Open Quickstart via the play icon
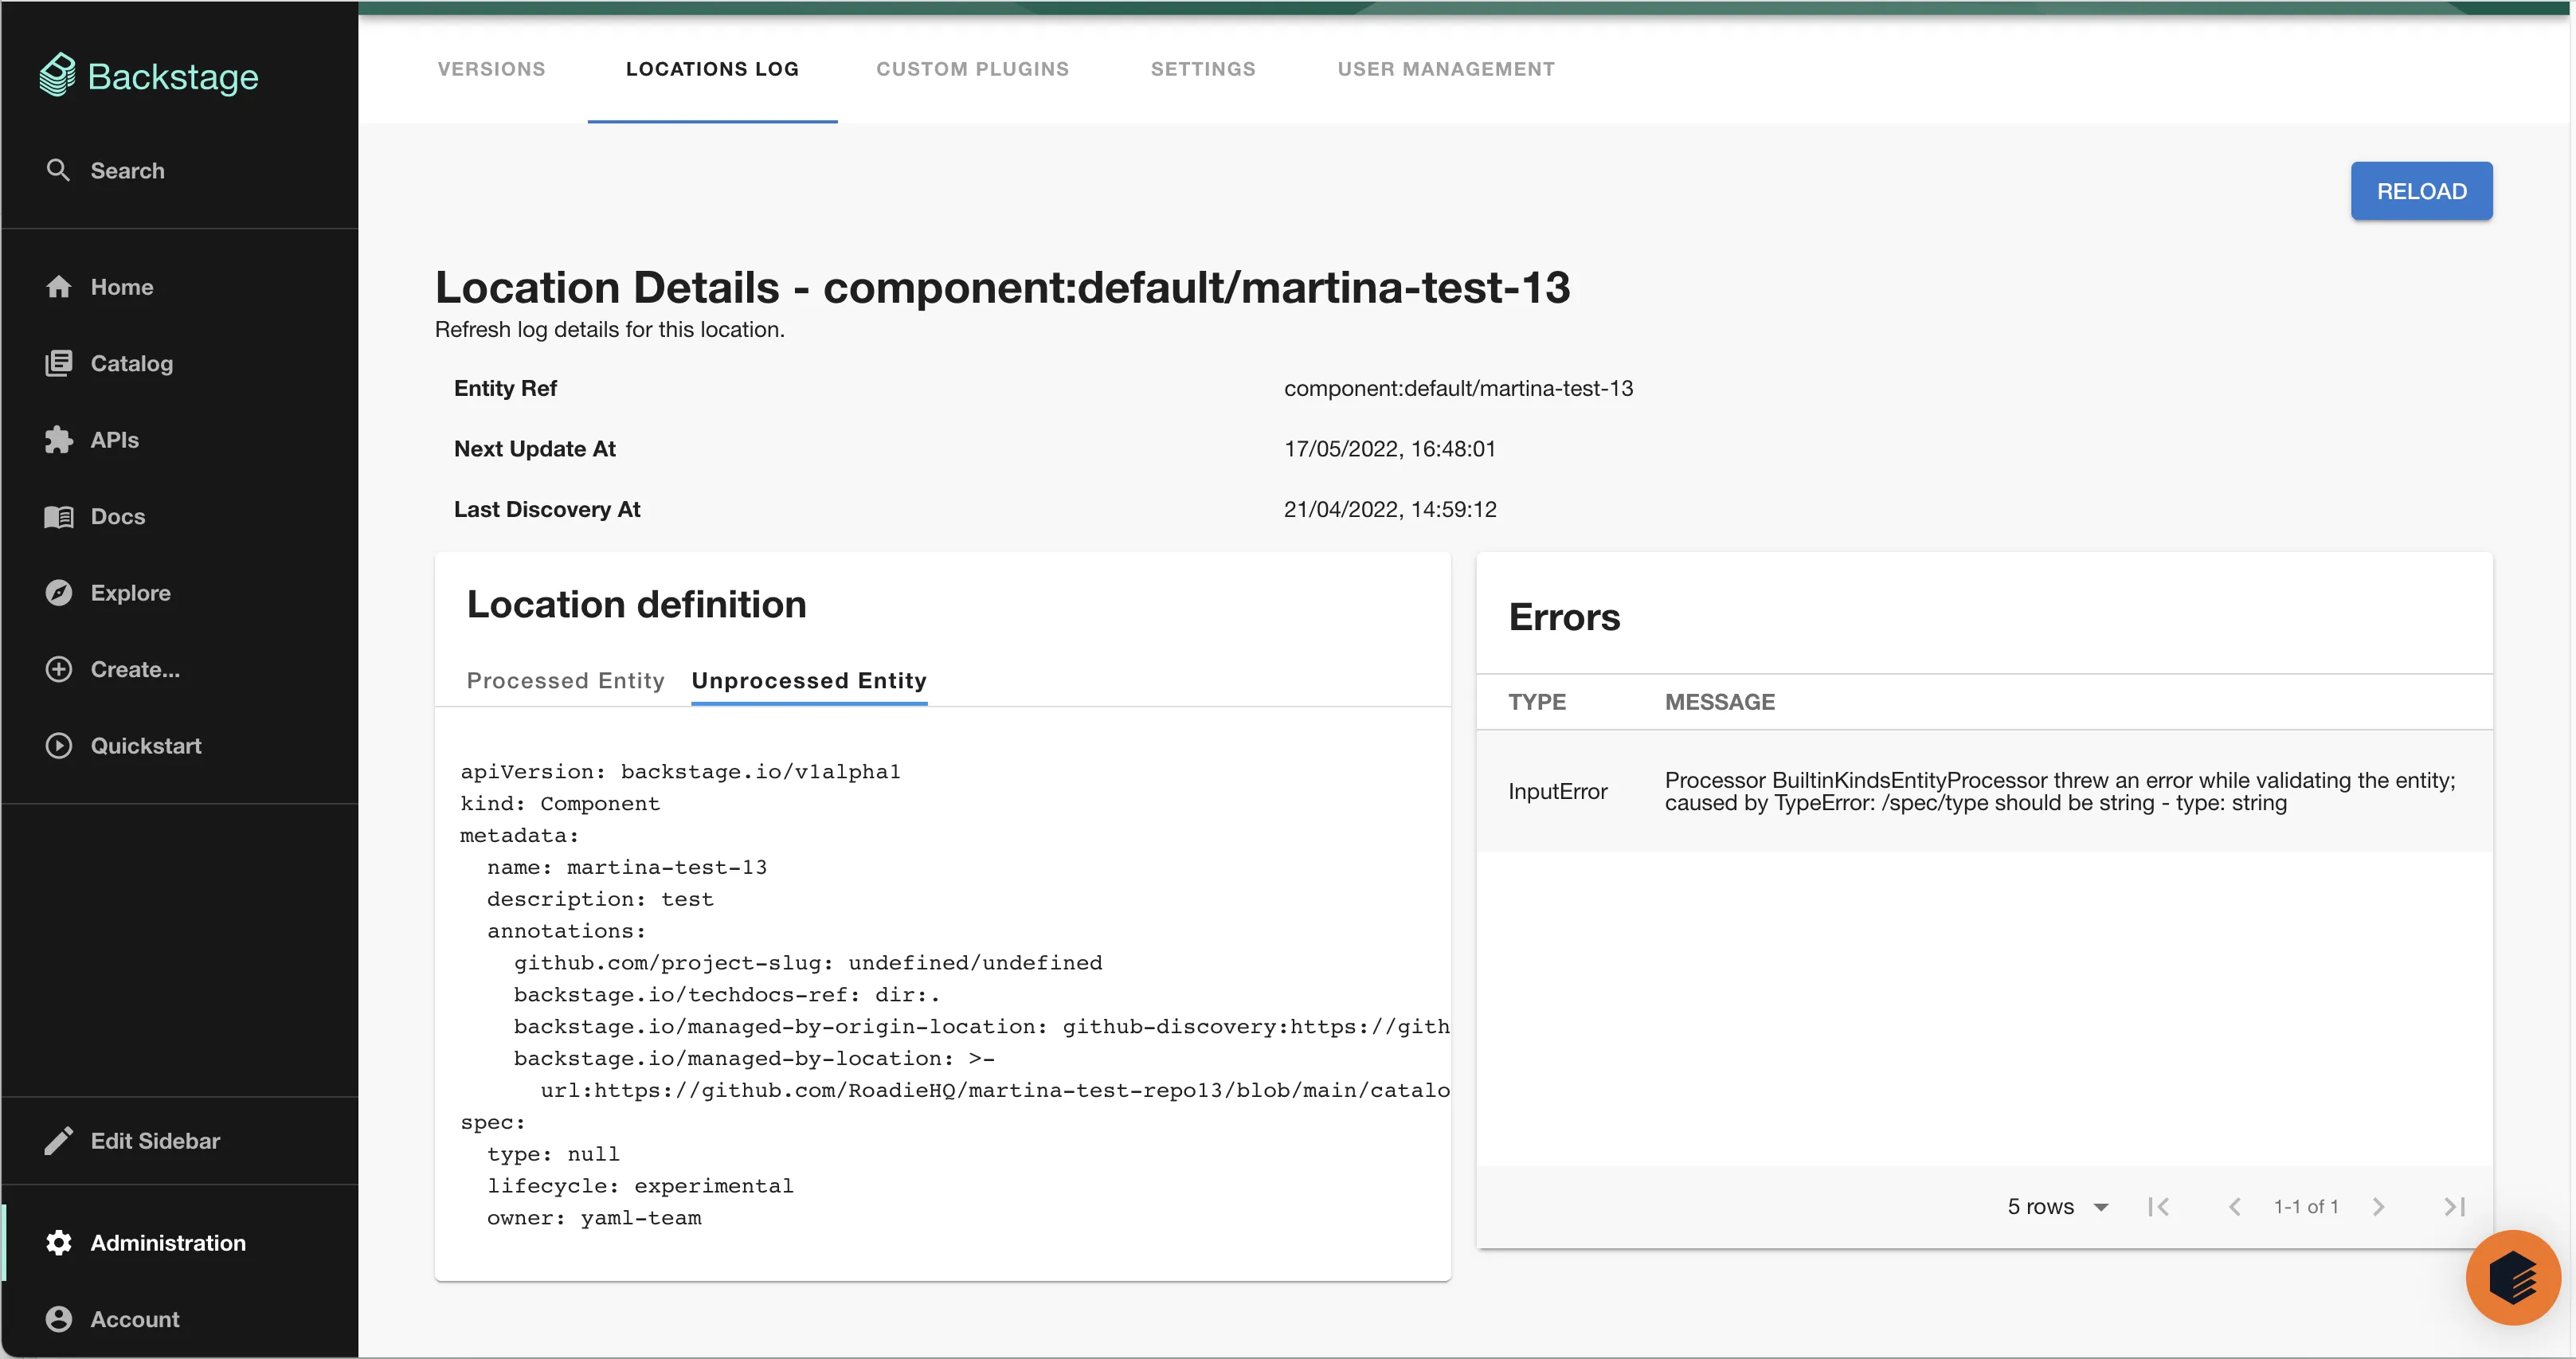 tap(59, 745)
